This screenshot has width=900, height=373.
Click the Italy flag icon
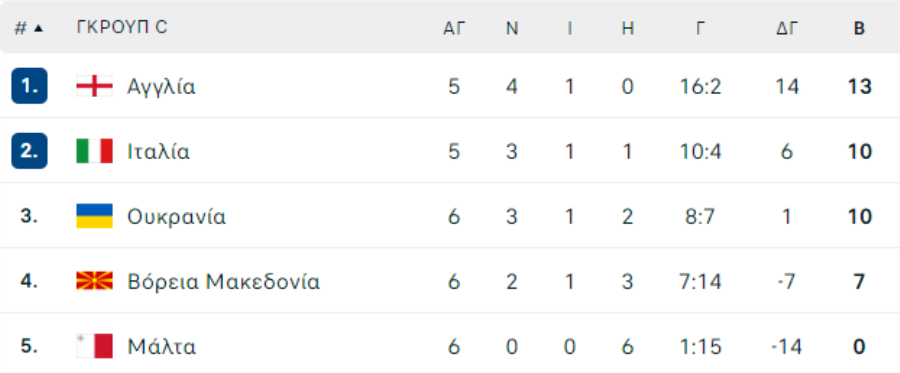[x=94, y=151]
